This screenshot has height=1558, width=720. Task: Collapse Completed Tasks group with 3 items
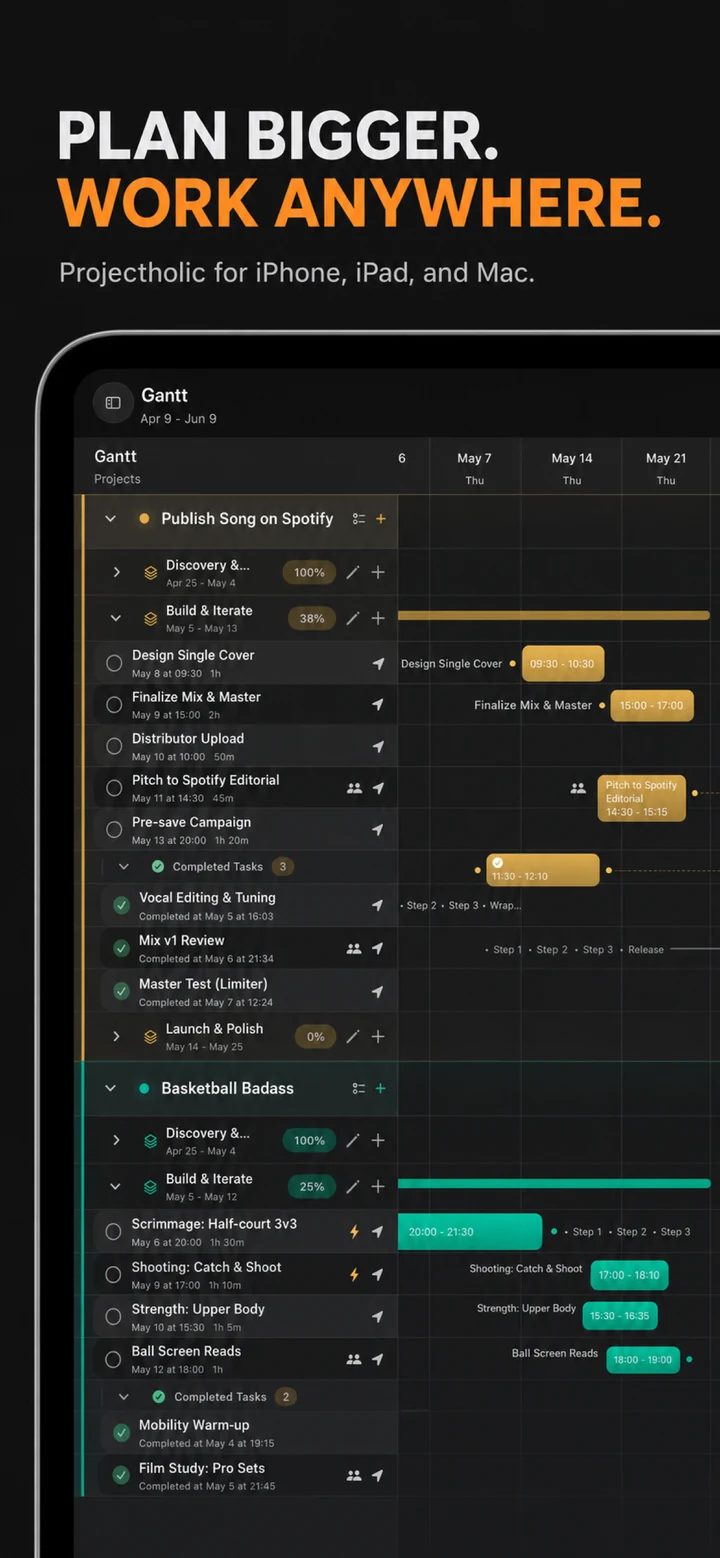click(124, 867)
